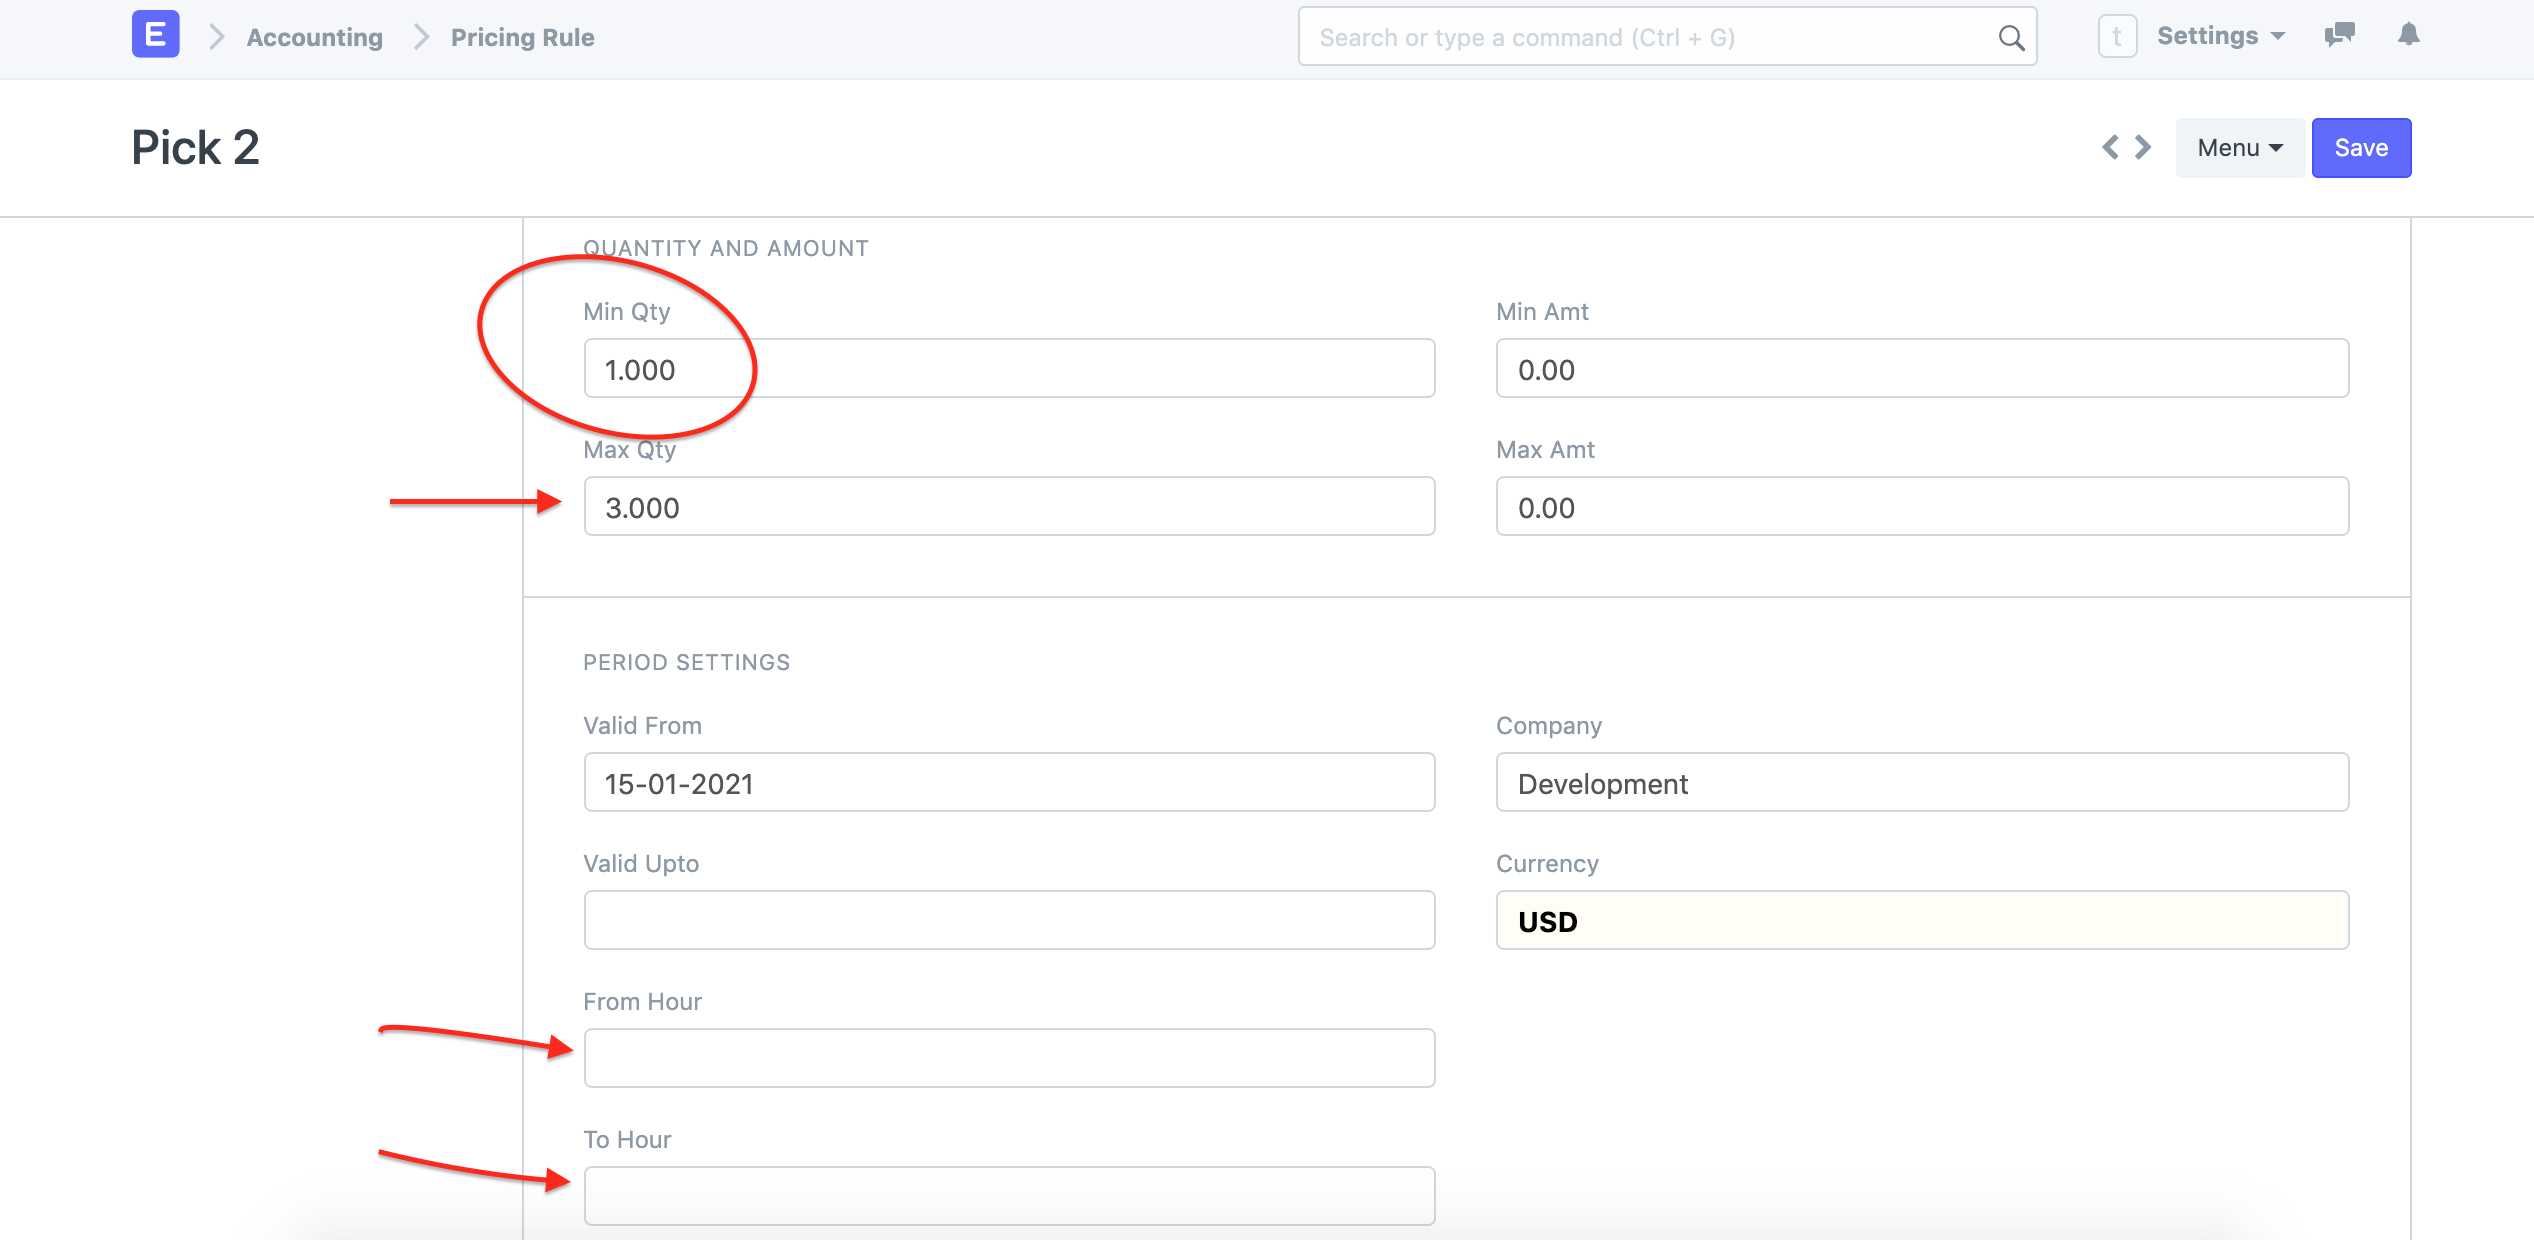Click the search magnifier icon
This screenshot has height=1240, width=2534.
2010,38
